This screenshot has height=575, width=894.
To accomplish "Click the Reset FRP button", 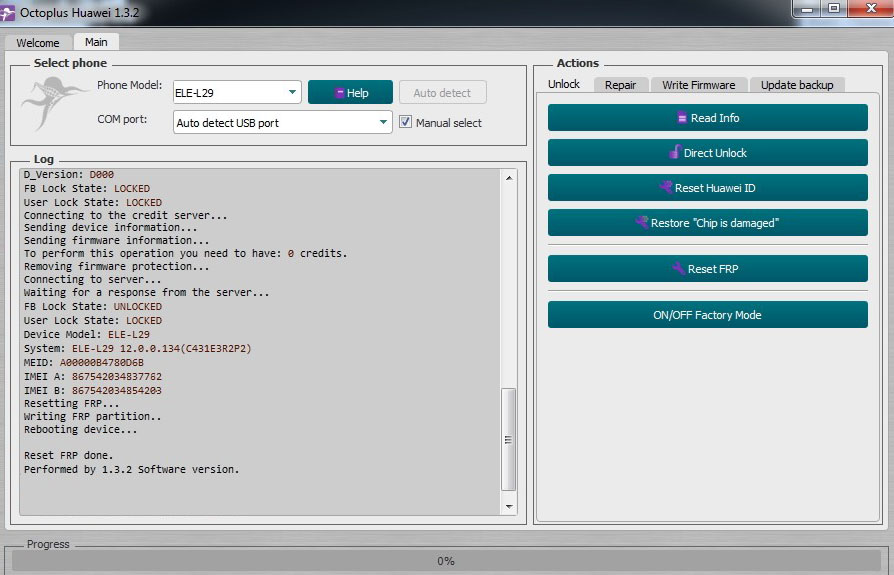I will [708, 268].
